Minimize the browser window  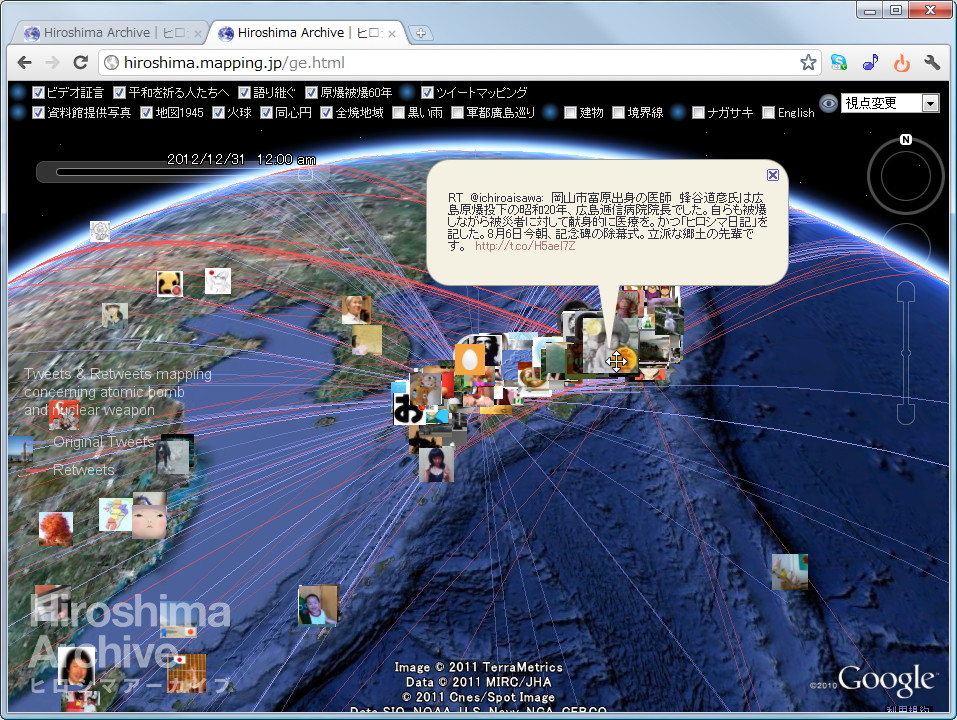[869, 10]
